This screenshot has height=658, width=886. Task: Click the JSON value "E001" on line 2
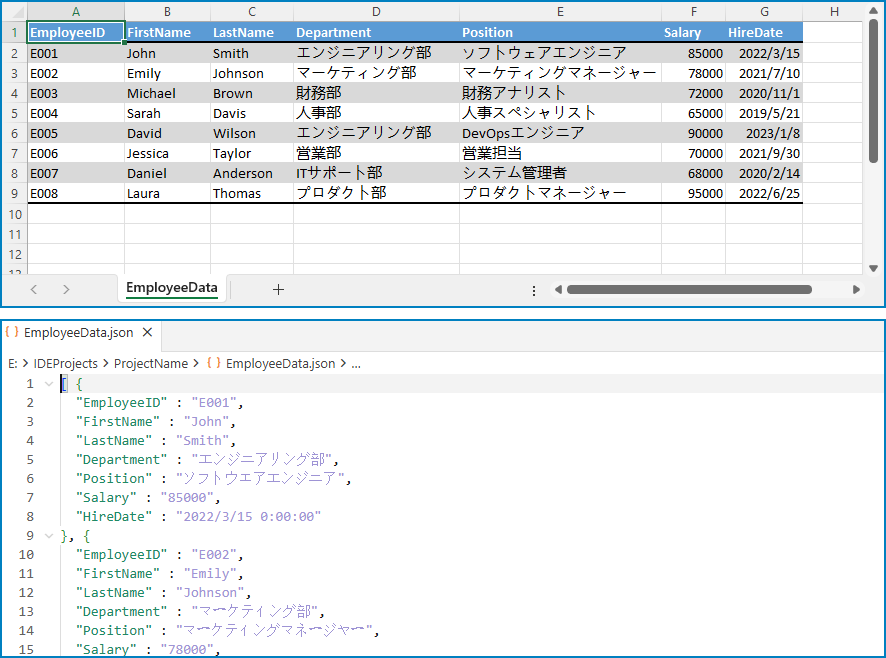click(x=214, y=402)
